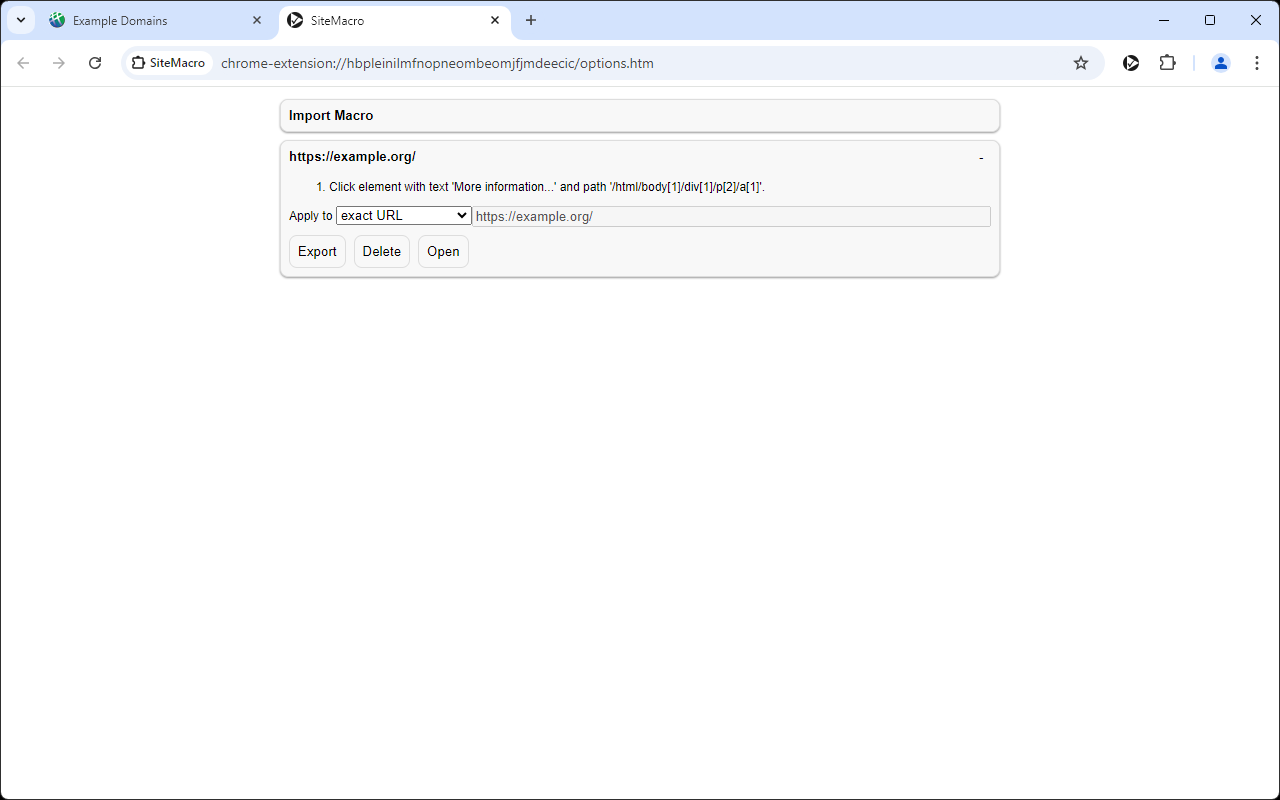The image size is (1280, 800).
Task: Collapse the https://example.org/ macro entry
Action: (x=981, y=157)
